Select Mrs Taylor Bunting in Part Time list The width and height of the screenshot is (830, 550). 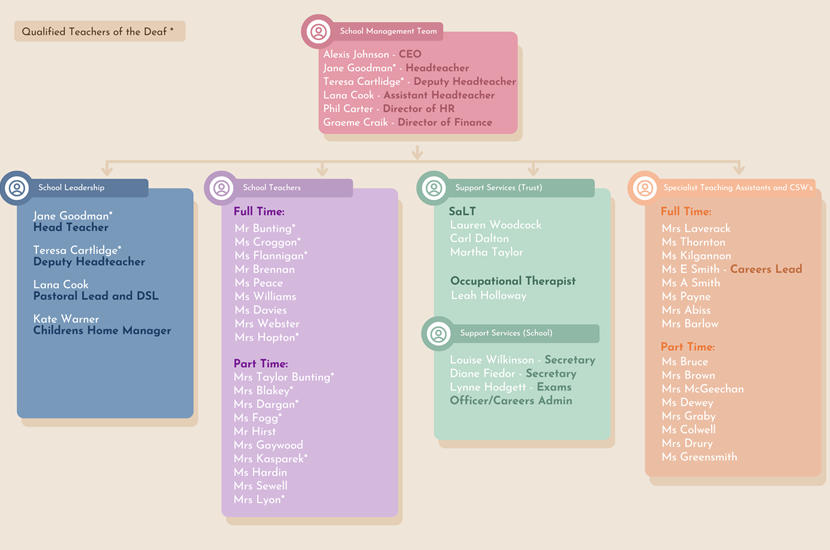pos(284,378)
